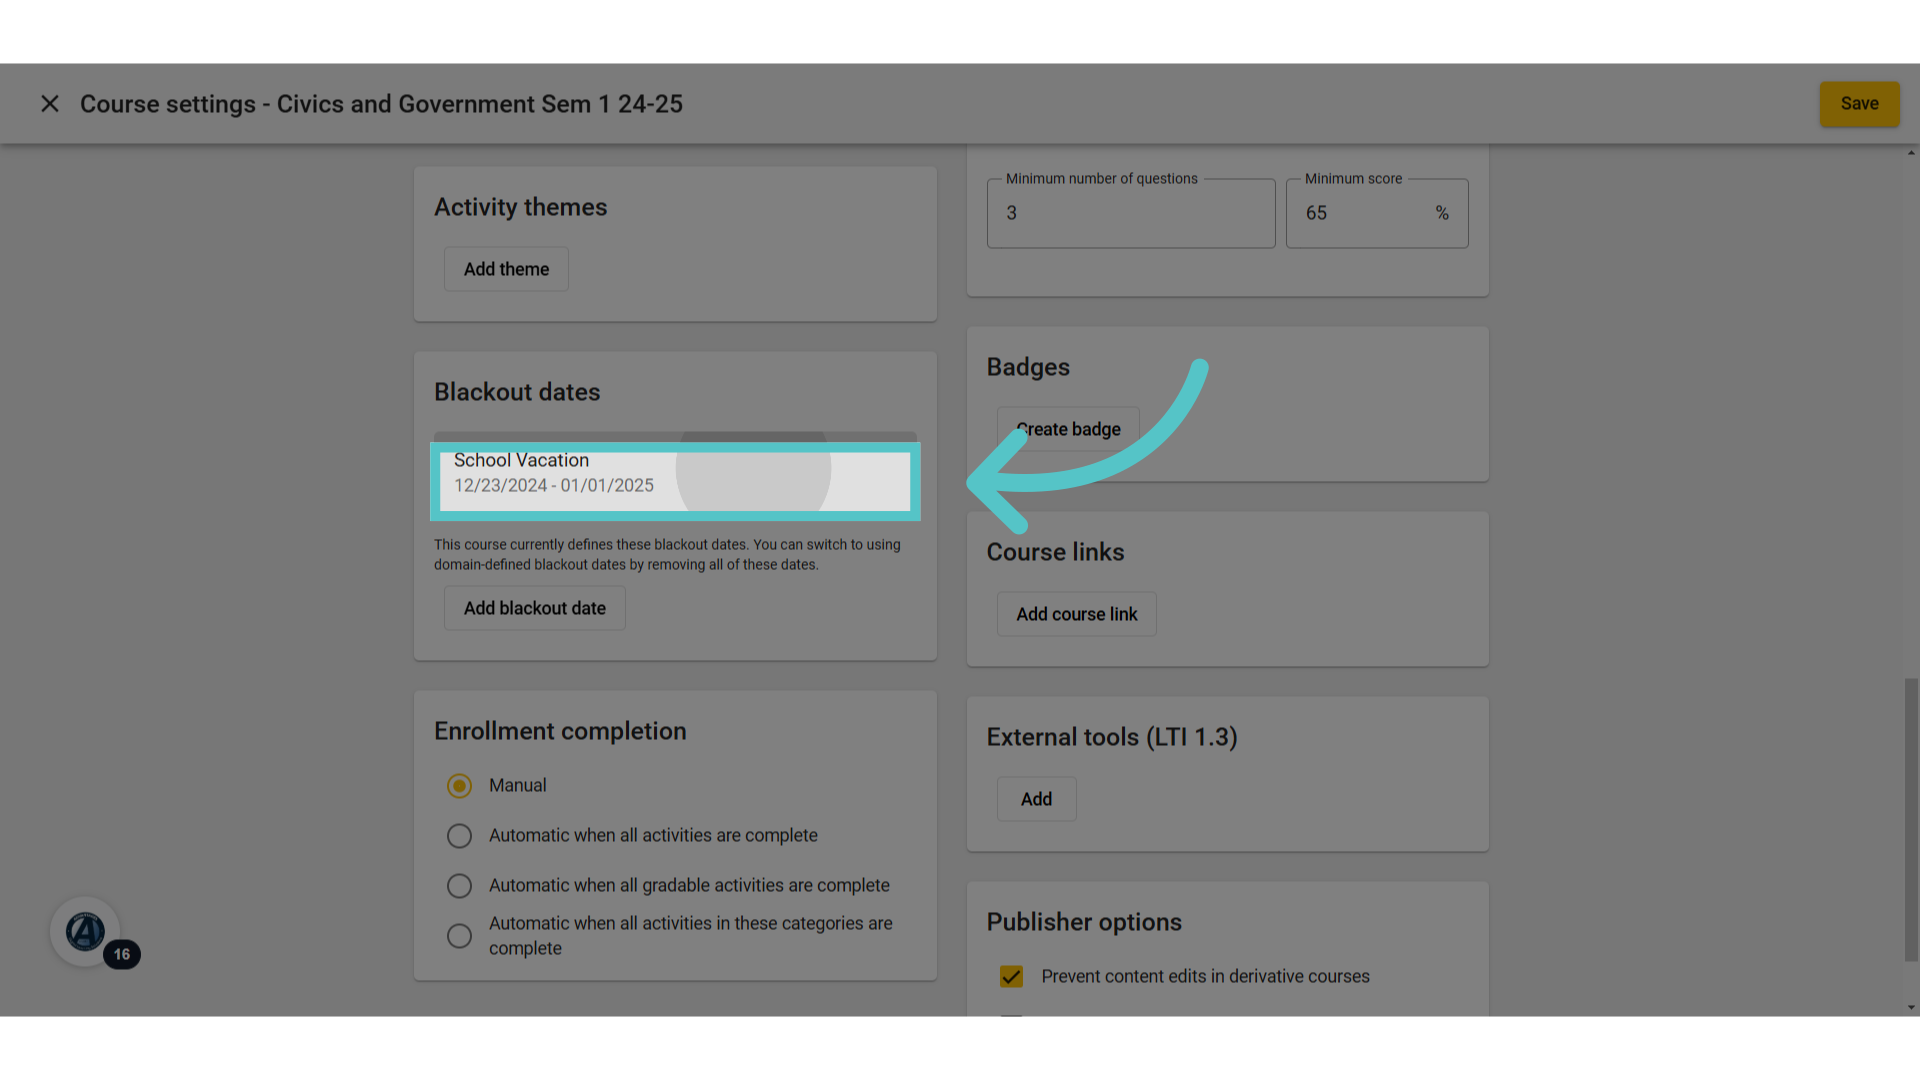This screenshot has height=1080, width=1920.
Task: Open the floating help widget icon
Action: coord(85,931)
